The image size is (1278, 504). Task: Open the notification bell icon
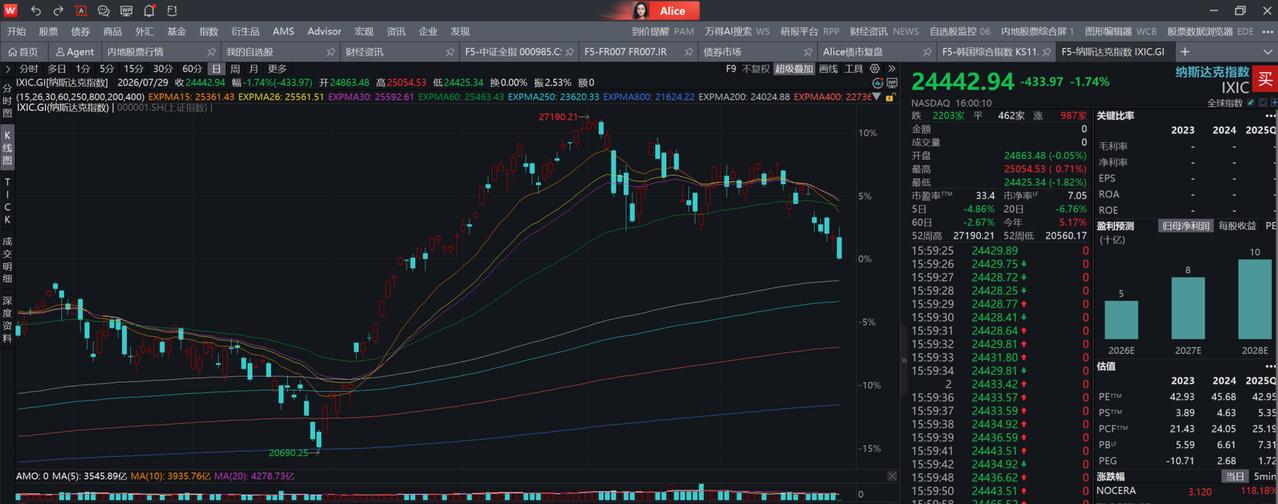tap(149, 11)
